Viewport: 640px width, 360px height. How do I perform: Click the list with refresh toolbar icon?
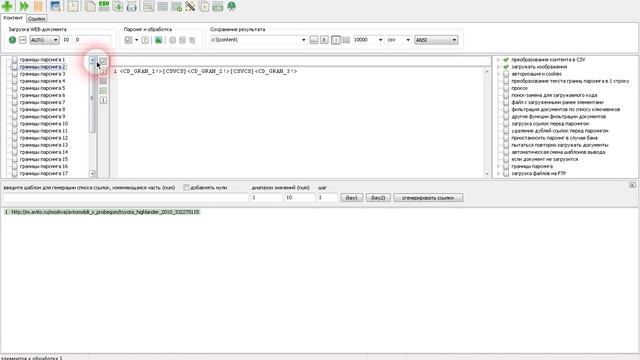(176, 6)
